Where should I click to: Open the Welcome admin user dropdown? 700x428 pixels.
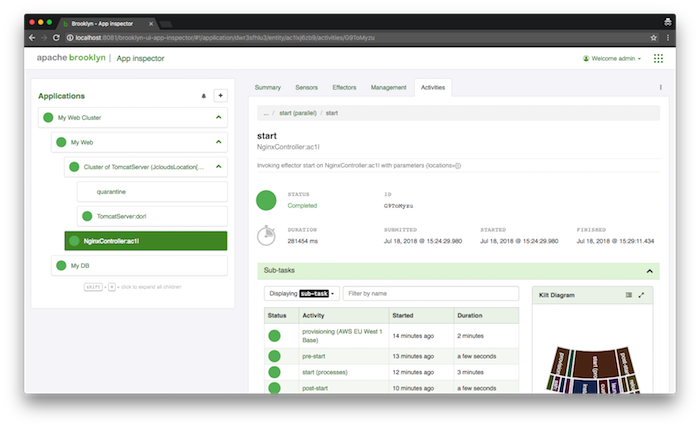coord(610,59)
